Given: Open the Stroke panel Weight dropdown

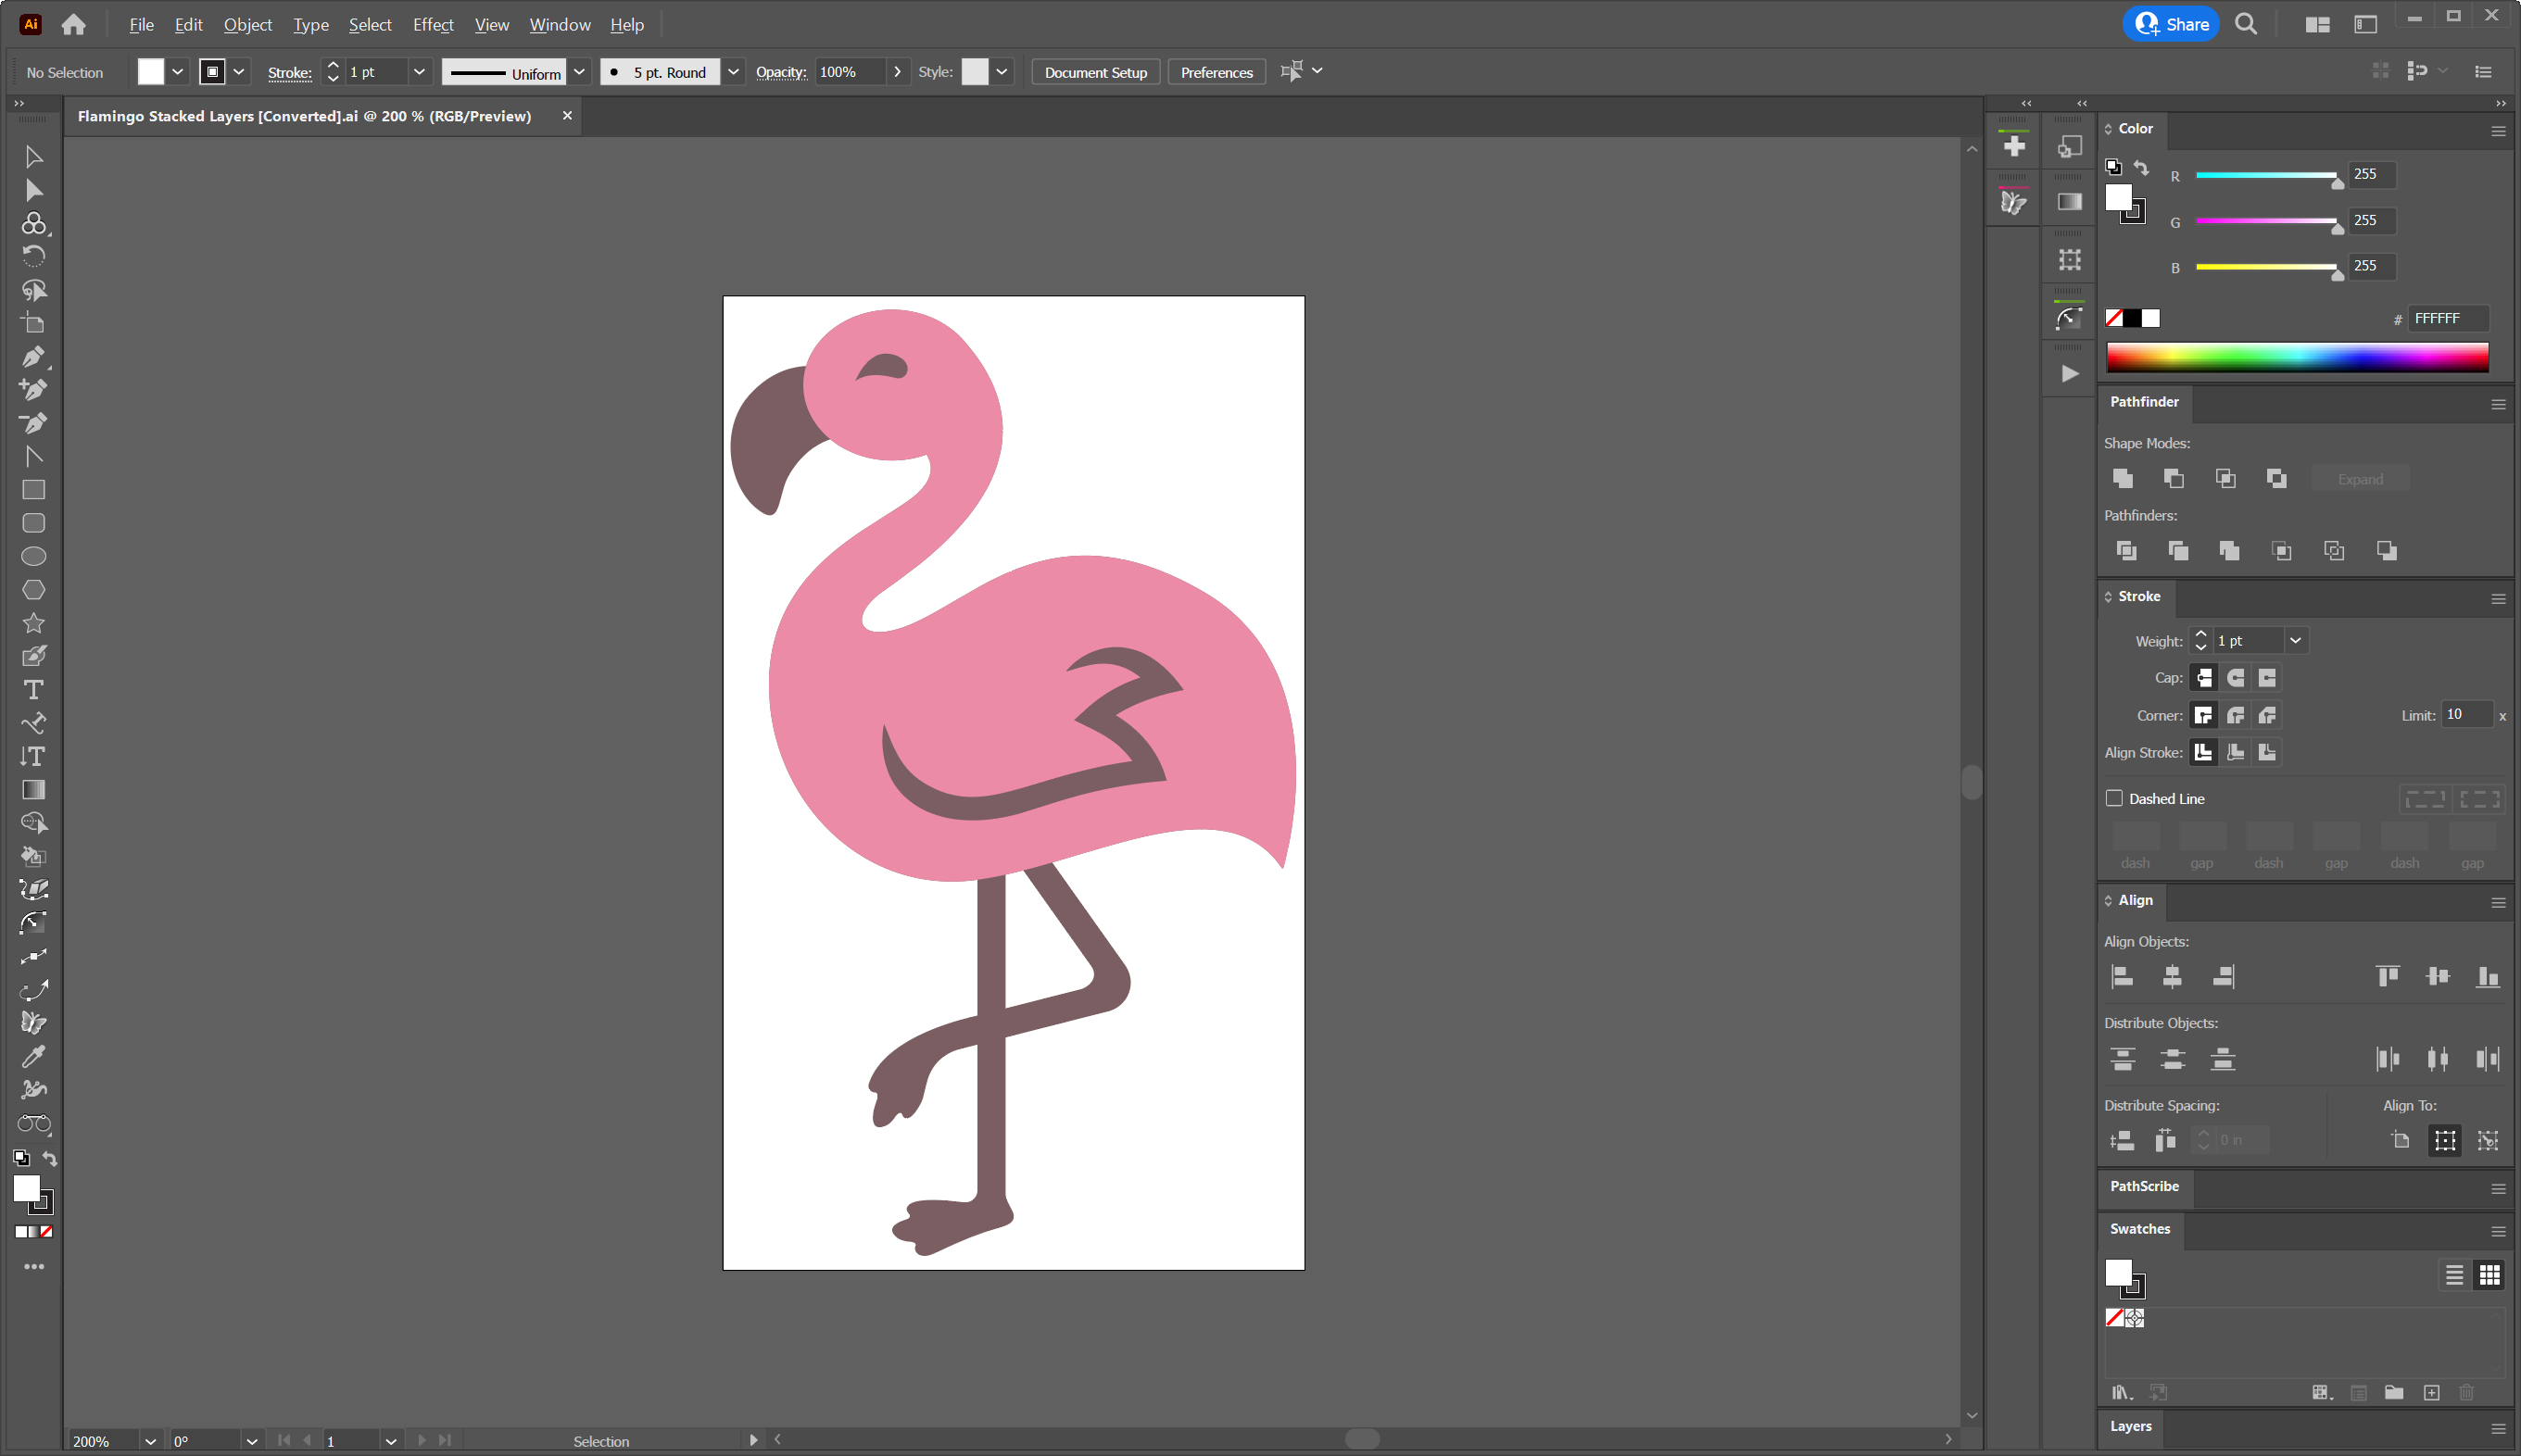Looking at the screenshot, I should click(x=2296, y=641).
